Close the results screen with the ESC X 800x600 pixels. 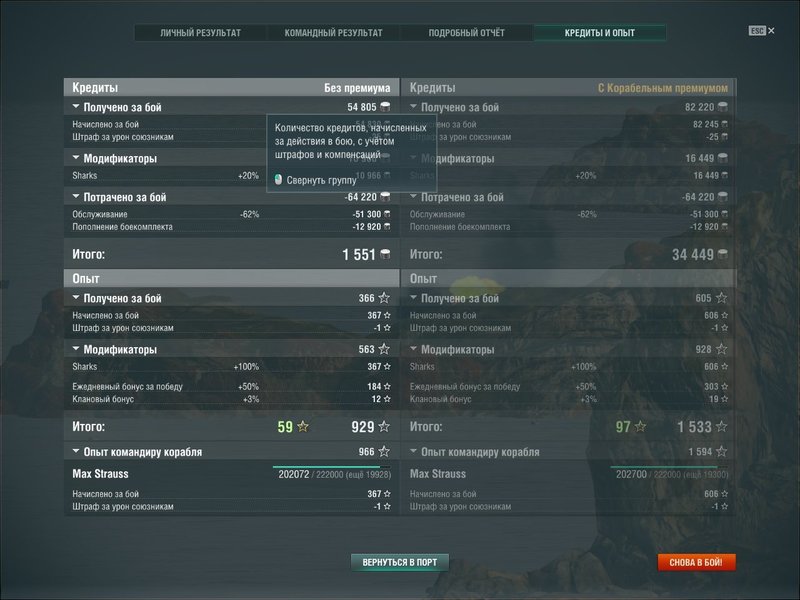click(762, 31)
